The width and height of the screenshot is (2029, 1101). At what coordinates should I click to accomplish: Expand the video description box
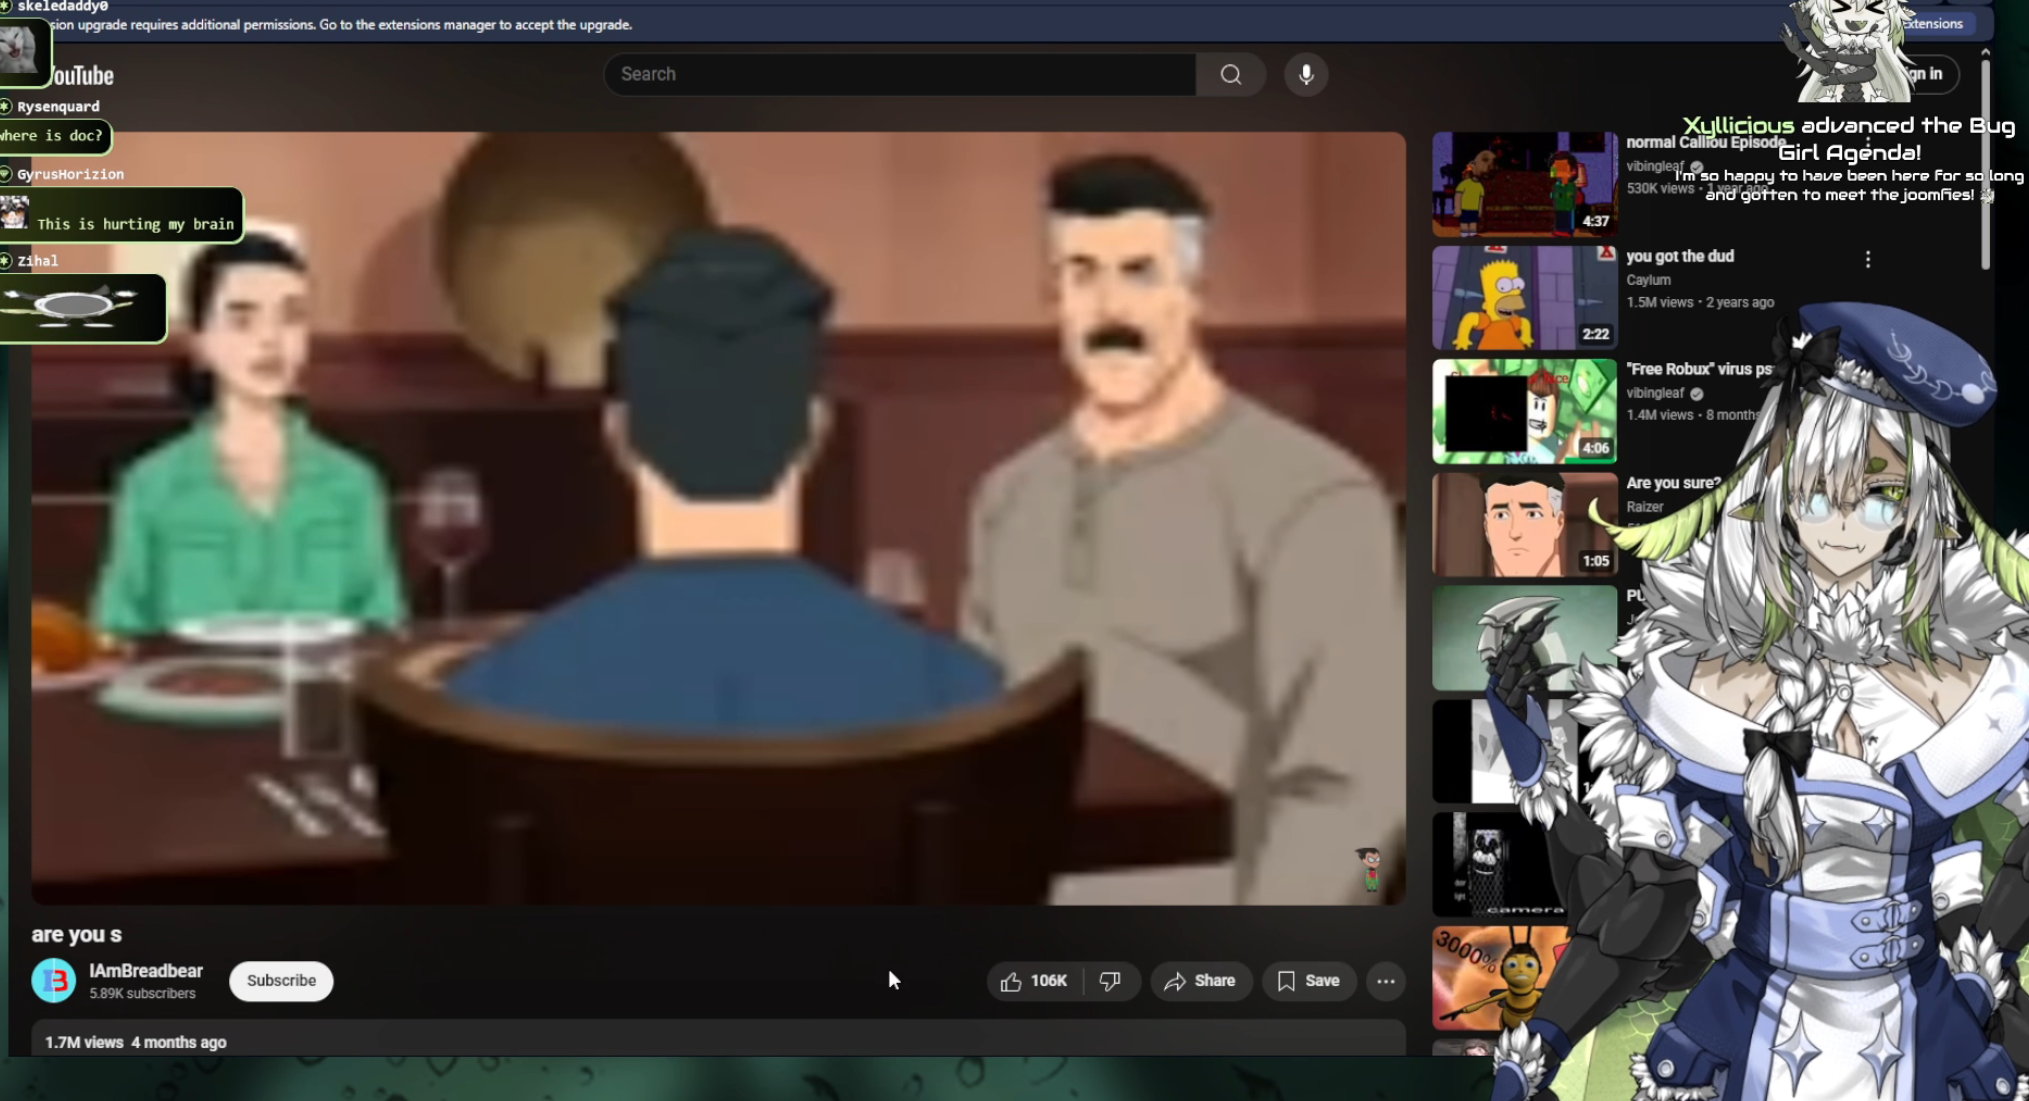pos(700,1041)
